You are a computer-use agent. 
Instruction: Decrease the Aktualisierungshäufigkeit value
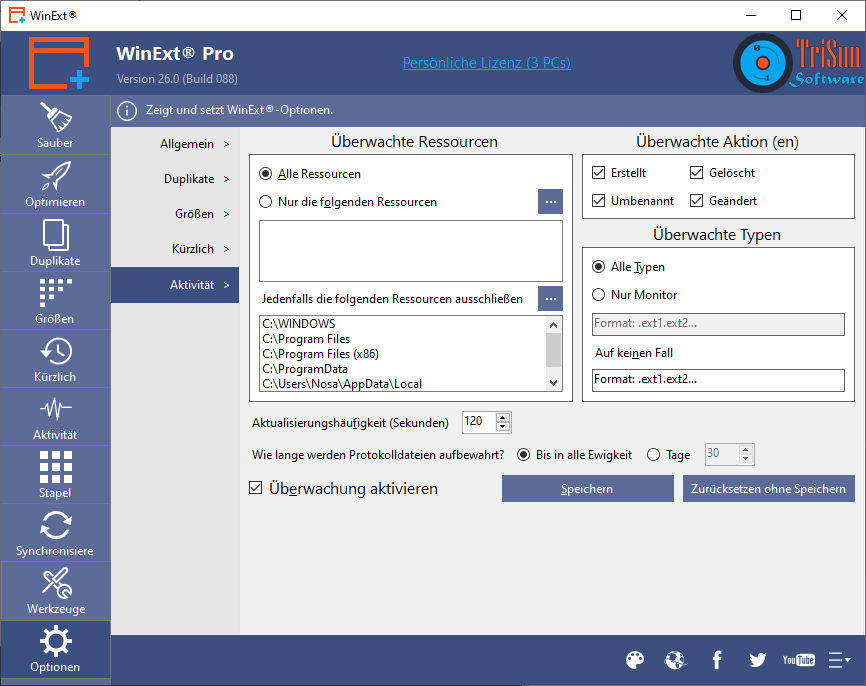click(x=503, y=426)
